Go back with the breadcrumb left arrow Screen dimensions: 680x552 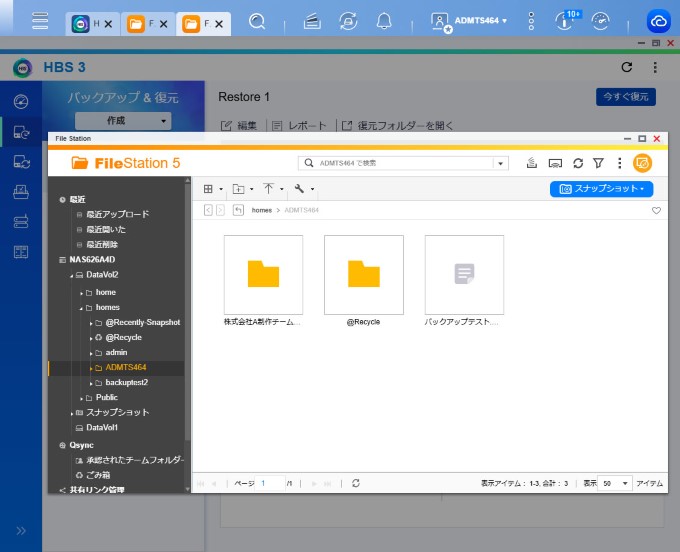click(208, 210)
